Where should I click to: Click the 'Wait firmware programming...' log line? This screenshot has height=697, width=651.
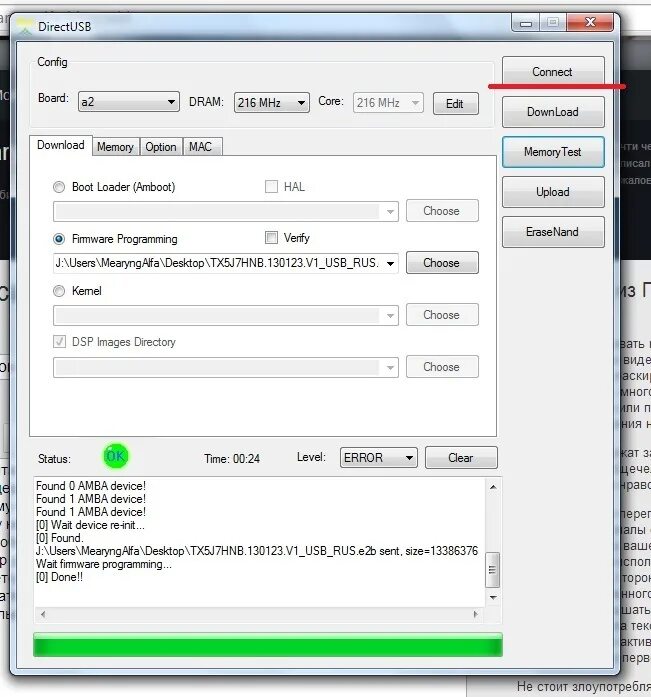pyautogui.click(x=104, y=564)
